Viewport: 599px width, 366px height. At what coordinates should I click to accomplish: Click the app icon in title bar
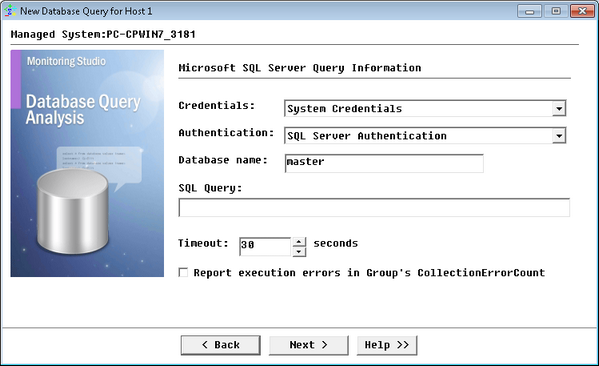pyautogui.click(x=10, y=11)
